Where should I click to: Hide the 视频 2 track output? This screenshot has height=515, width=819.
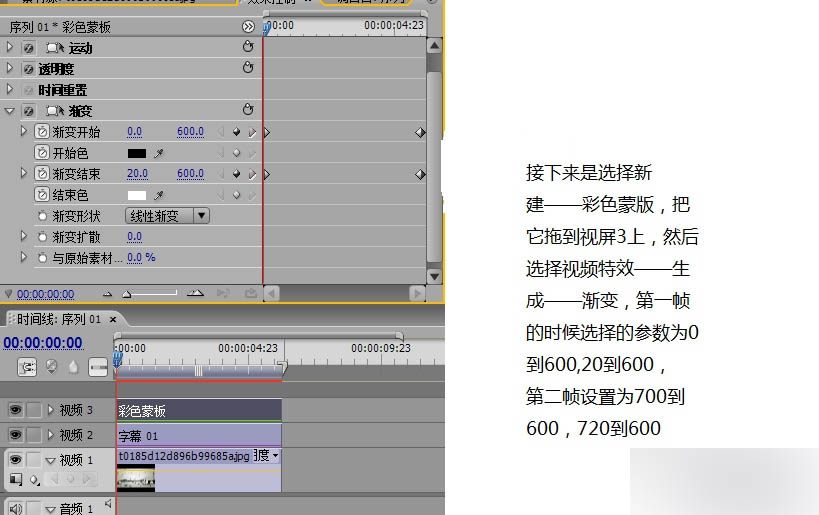(16, 435)
